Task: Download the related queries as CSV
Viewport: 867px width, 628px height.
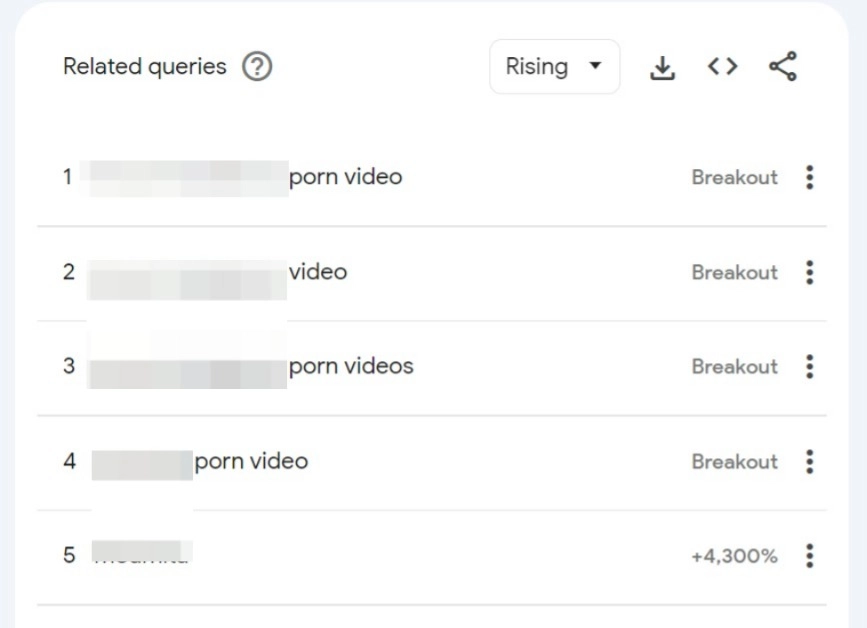Action: coord(662,67)
